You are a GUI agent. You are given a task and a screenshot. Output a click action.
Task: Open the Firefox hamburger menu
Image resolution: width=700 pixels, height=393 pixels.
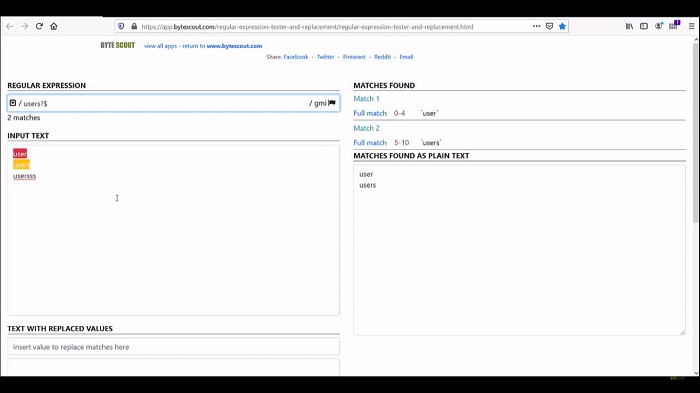[x=691, y=26]
